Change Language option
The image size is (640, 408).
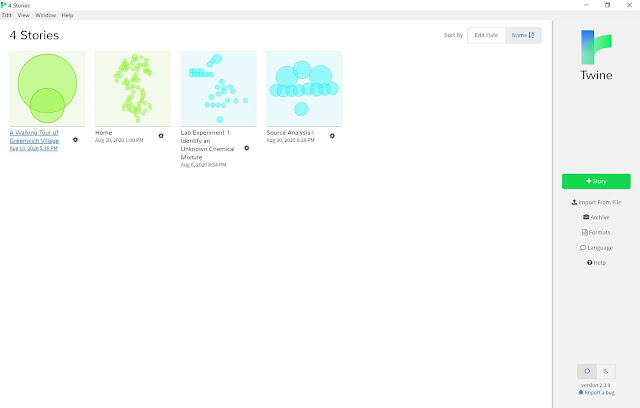click(596, 248)
